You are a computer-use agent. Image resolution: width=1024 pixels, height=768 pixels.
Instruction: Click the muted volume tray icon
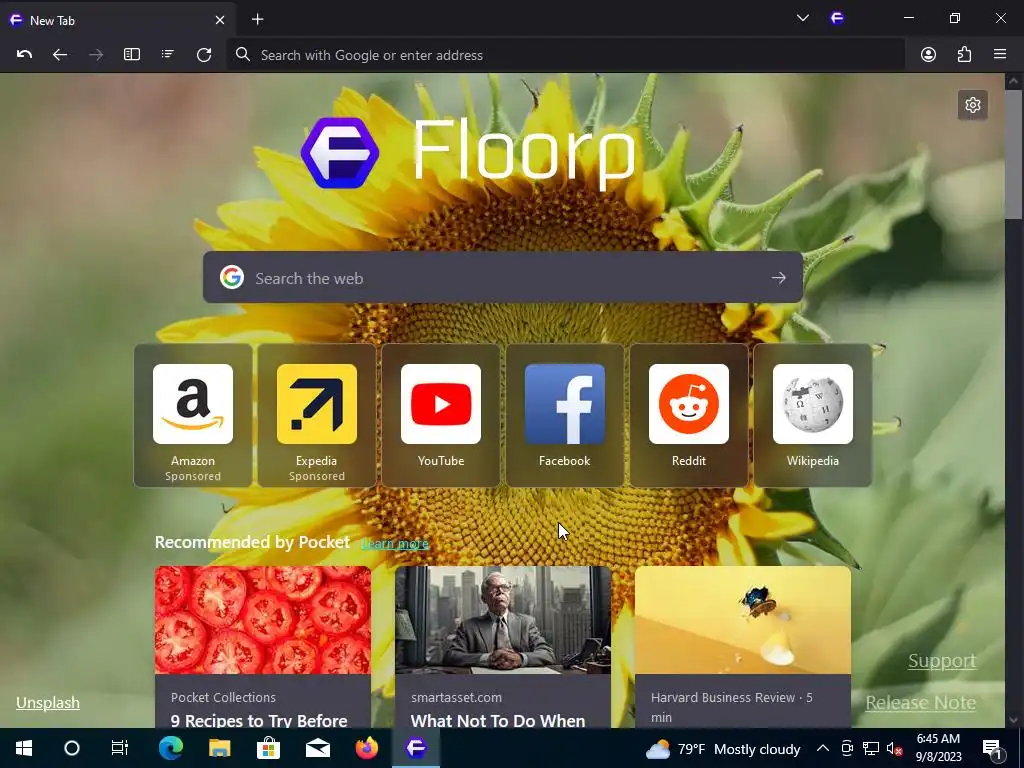[x=894, y=748]
